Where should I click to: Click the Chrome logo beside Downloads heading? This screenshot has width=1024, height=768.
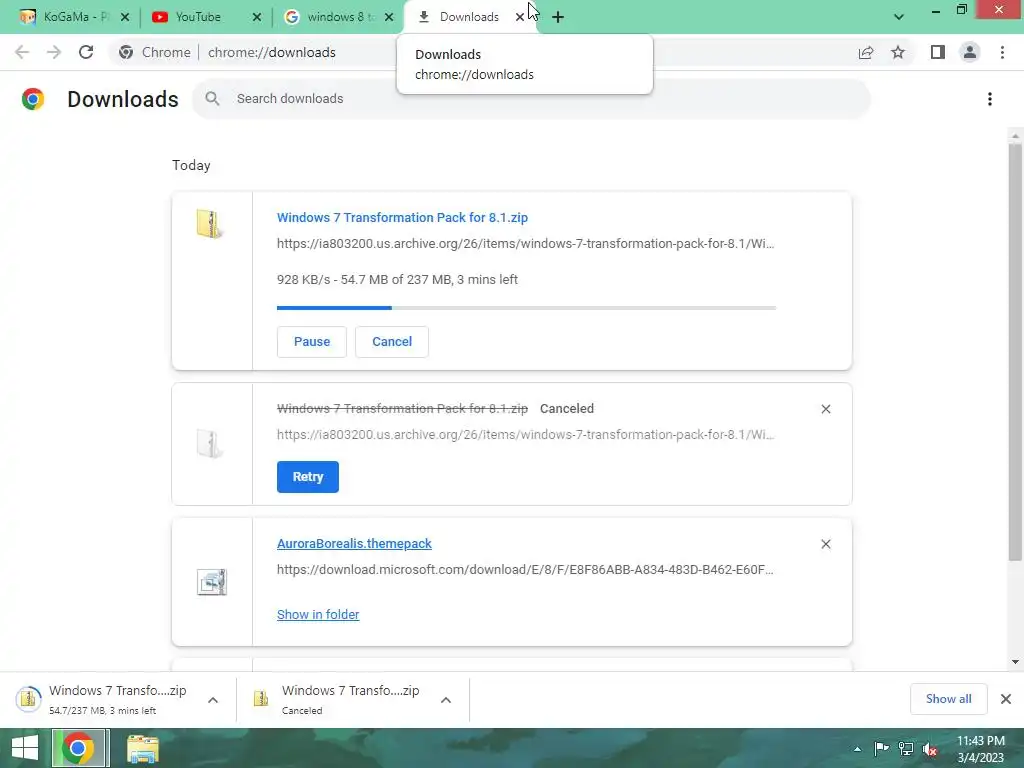33,99
